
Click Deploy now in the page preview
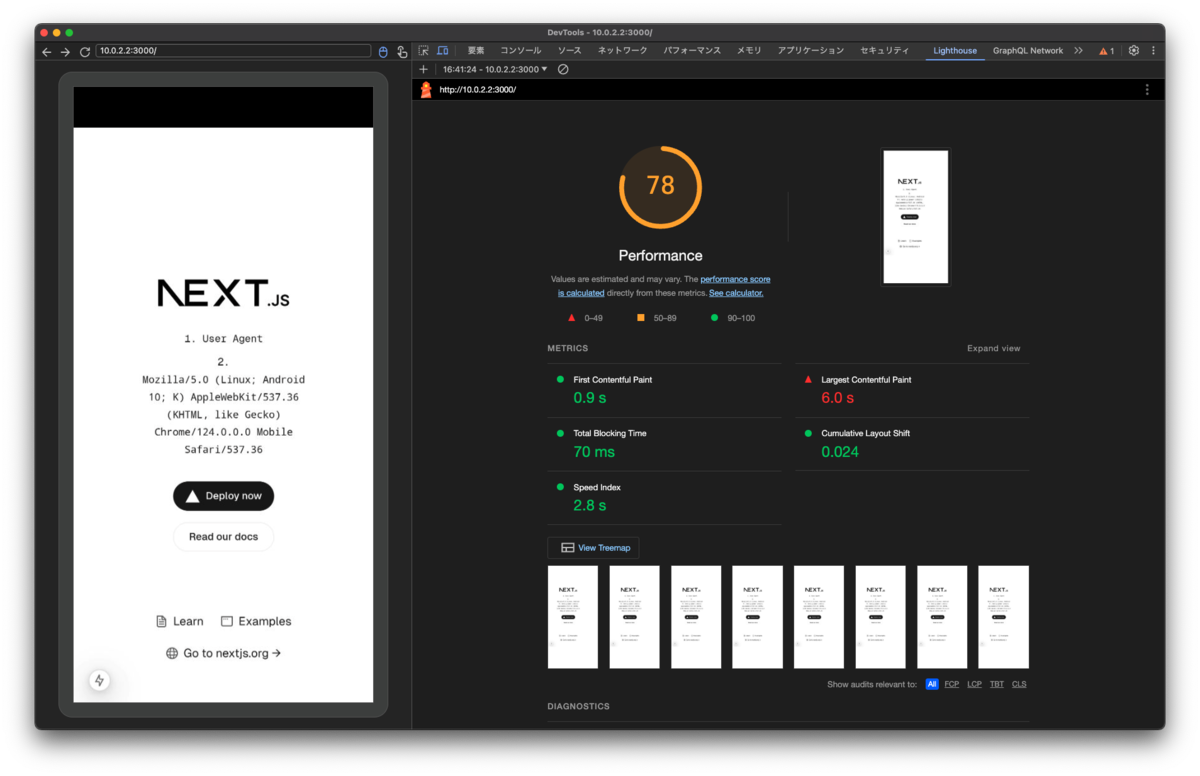(223, 496)
